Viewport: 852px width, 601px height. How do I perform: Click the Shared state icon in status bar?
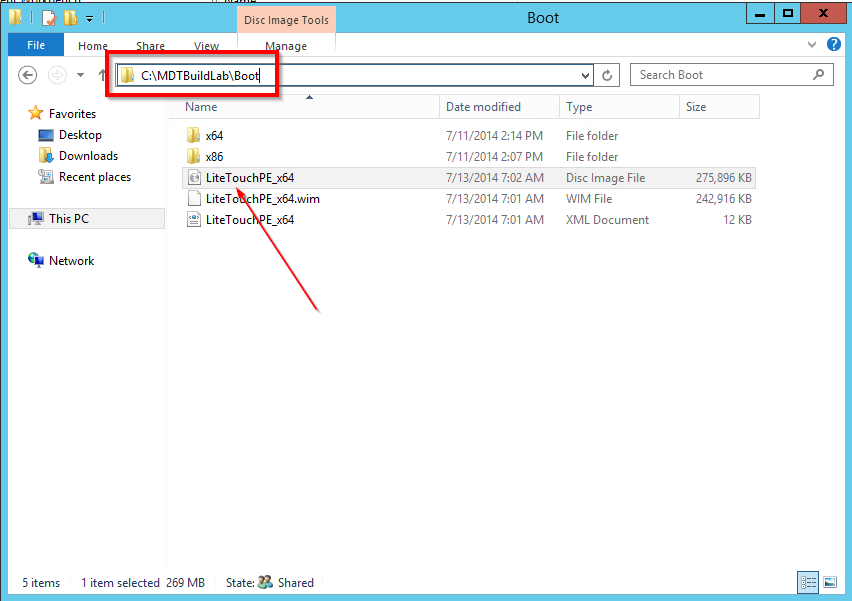click(265, 583)
